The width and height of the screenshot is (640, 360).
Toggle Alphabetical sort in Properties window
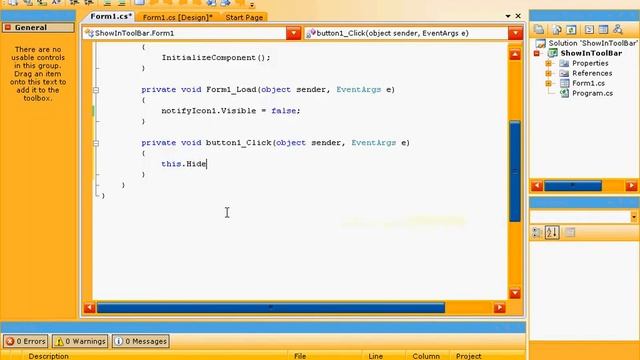pyautogui.click(x=552, y=233)
